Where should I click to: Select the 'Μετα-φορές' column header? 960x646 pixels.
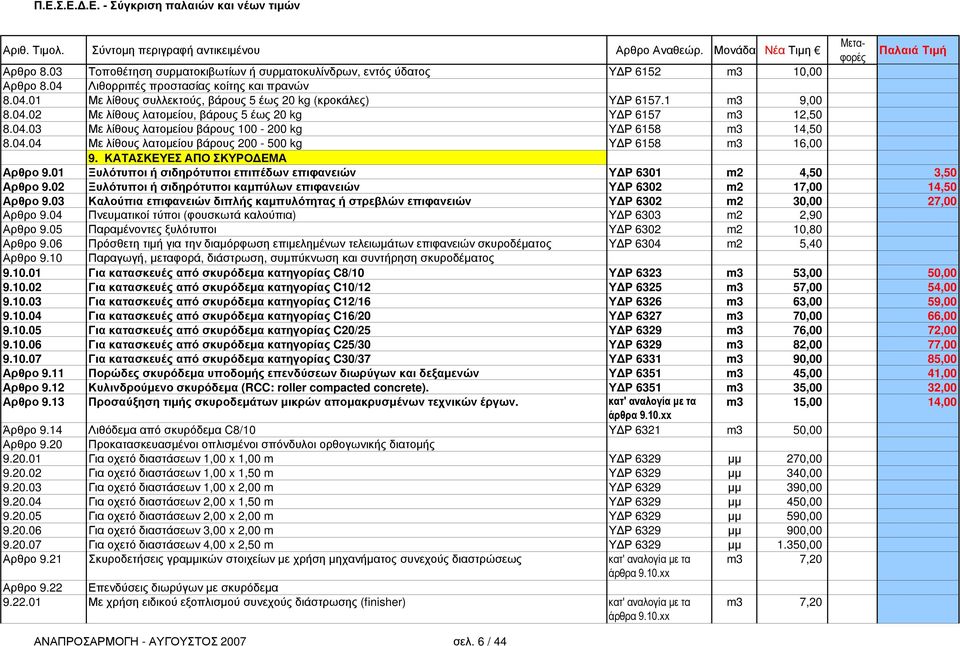852,50
